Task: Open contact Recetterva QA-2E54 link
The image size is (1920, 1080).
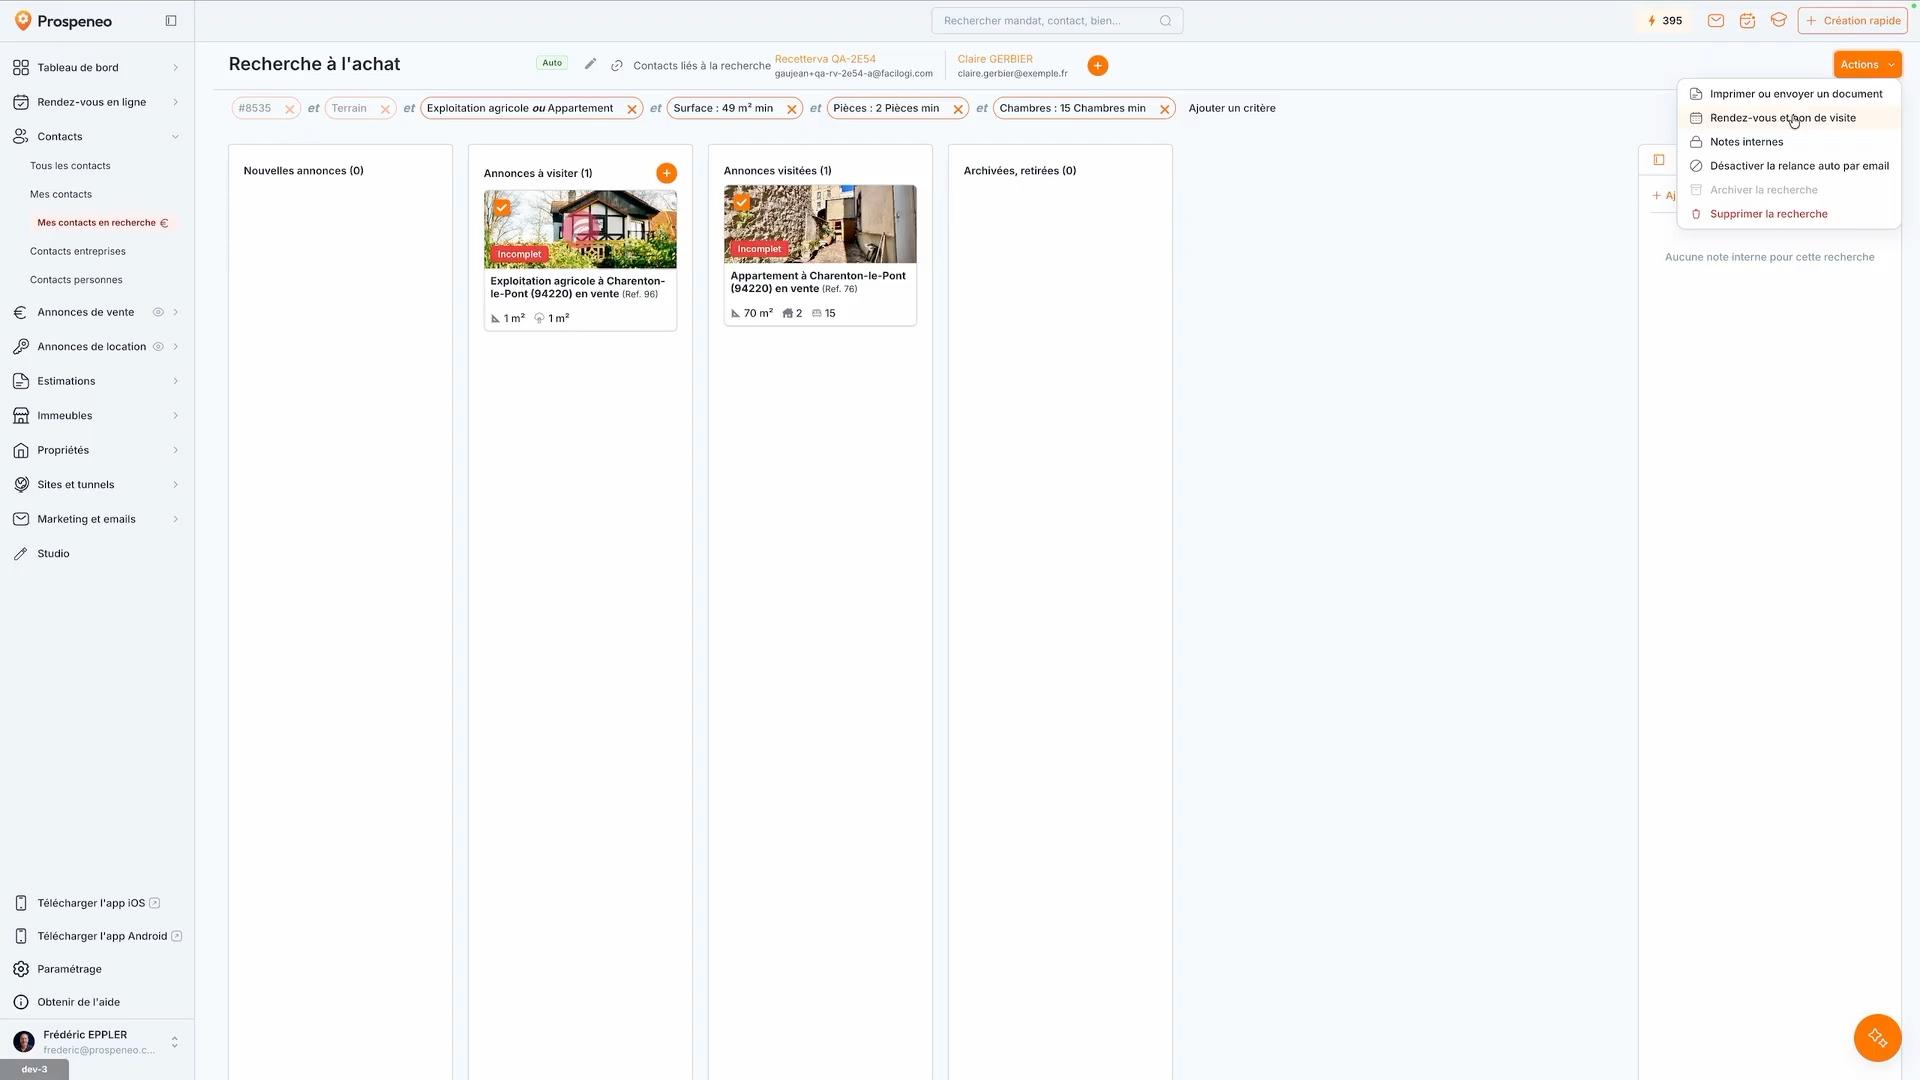Action: click(825, 59)
